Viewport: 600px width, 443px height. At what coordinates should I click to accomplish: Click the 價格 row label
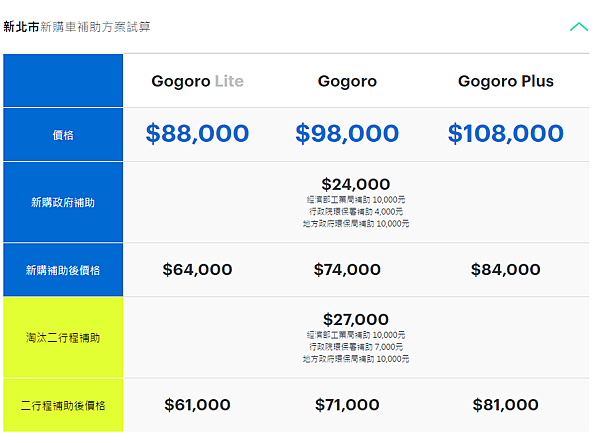tap(63, 135)
